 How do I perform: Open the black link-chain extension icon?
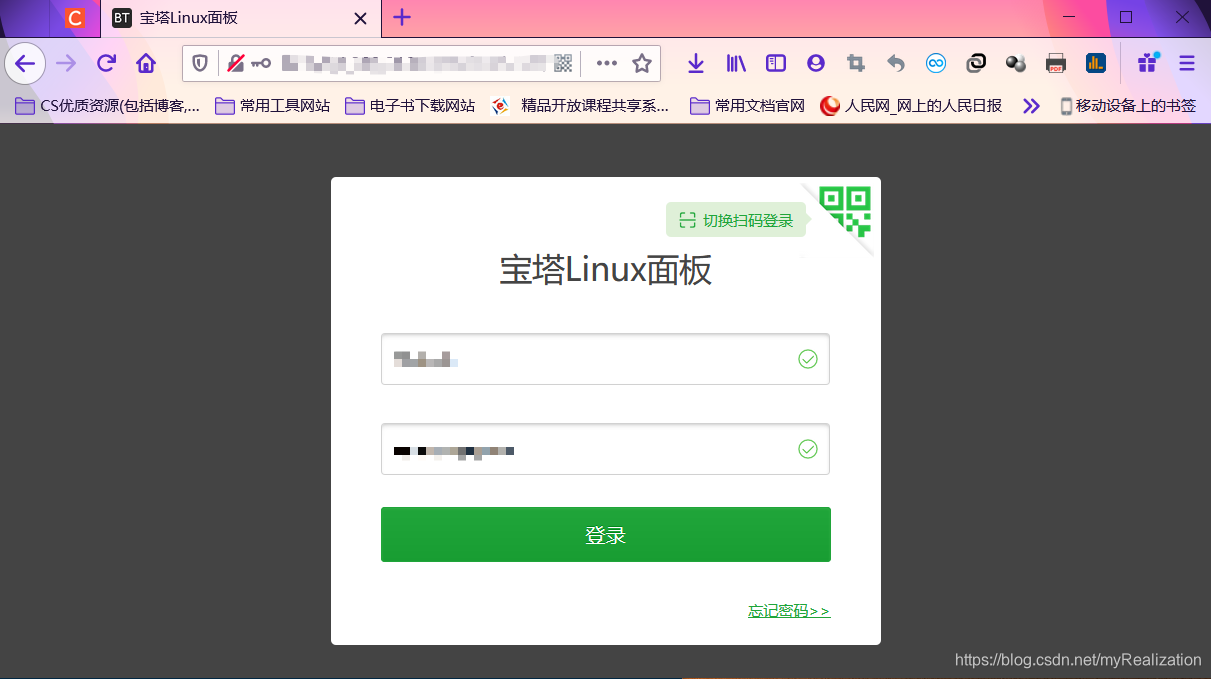(976, 64)
